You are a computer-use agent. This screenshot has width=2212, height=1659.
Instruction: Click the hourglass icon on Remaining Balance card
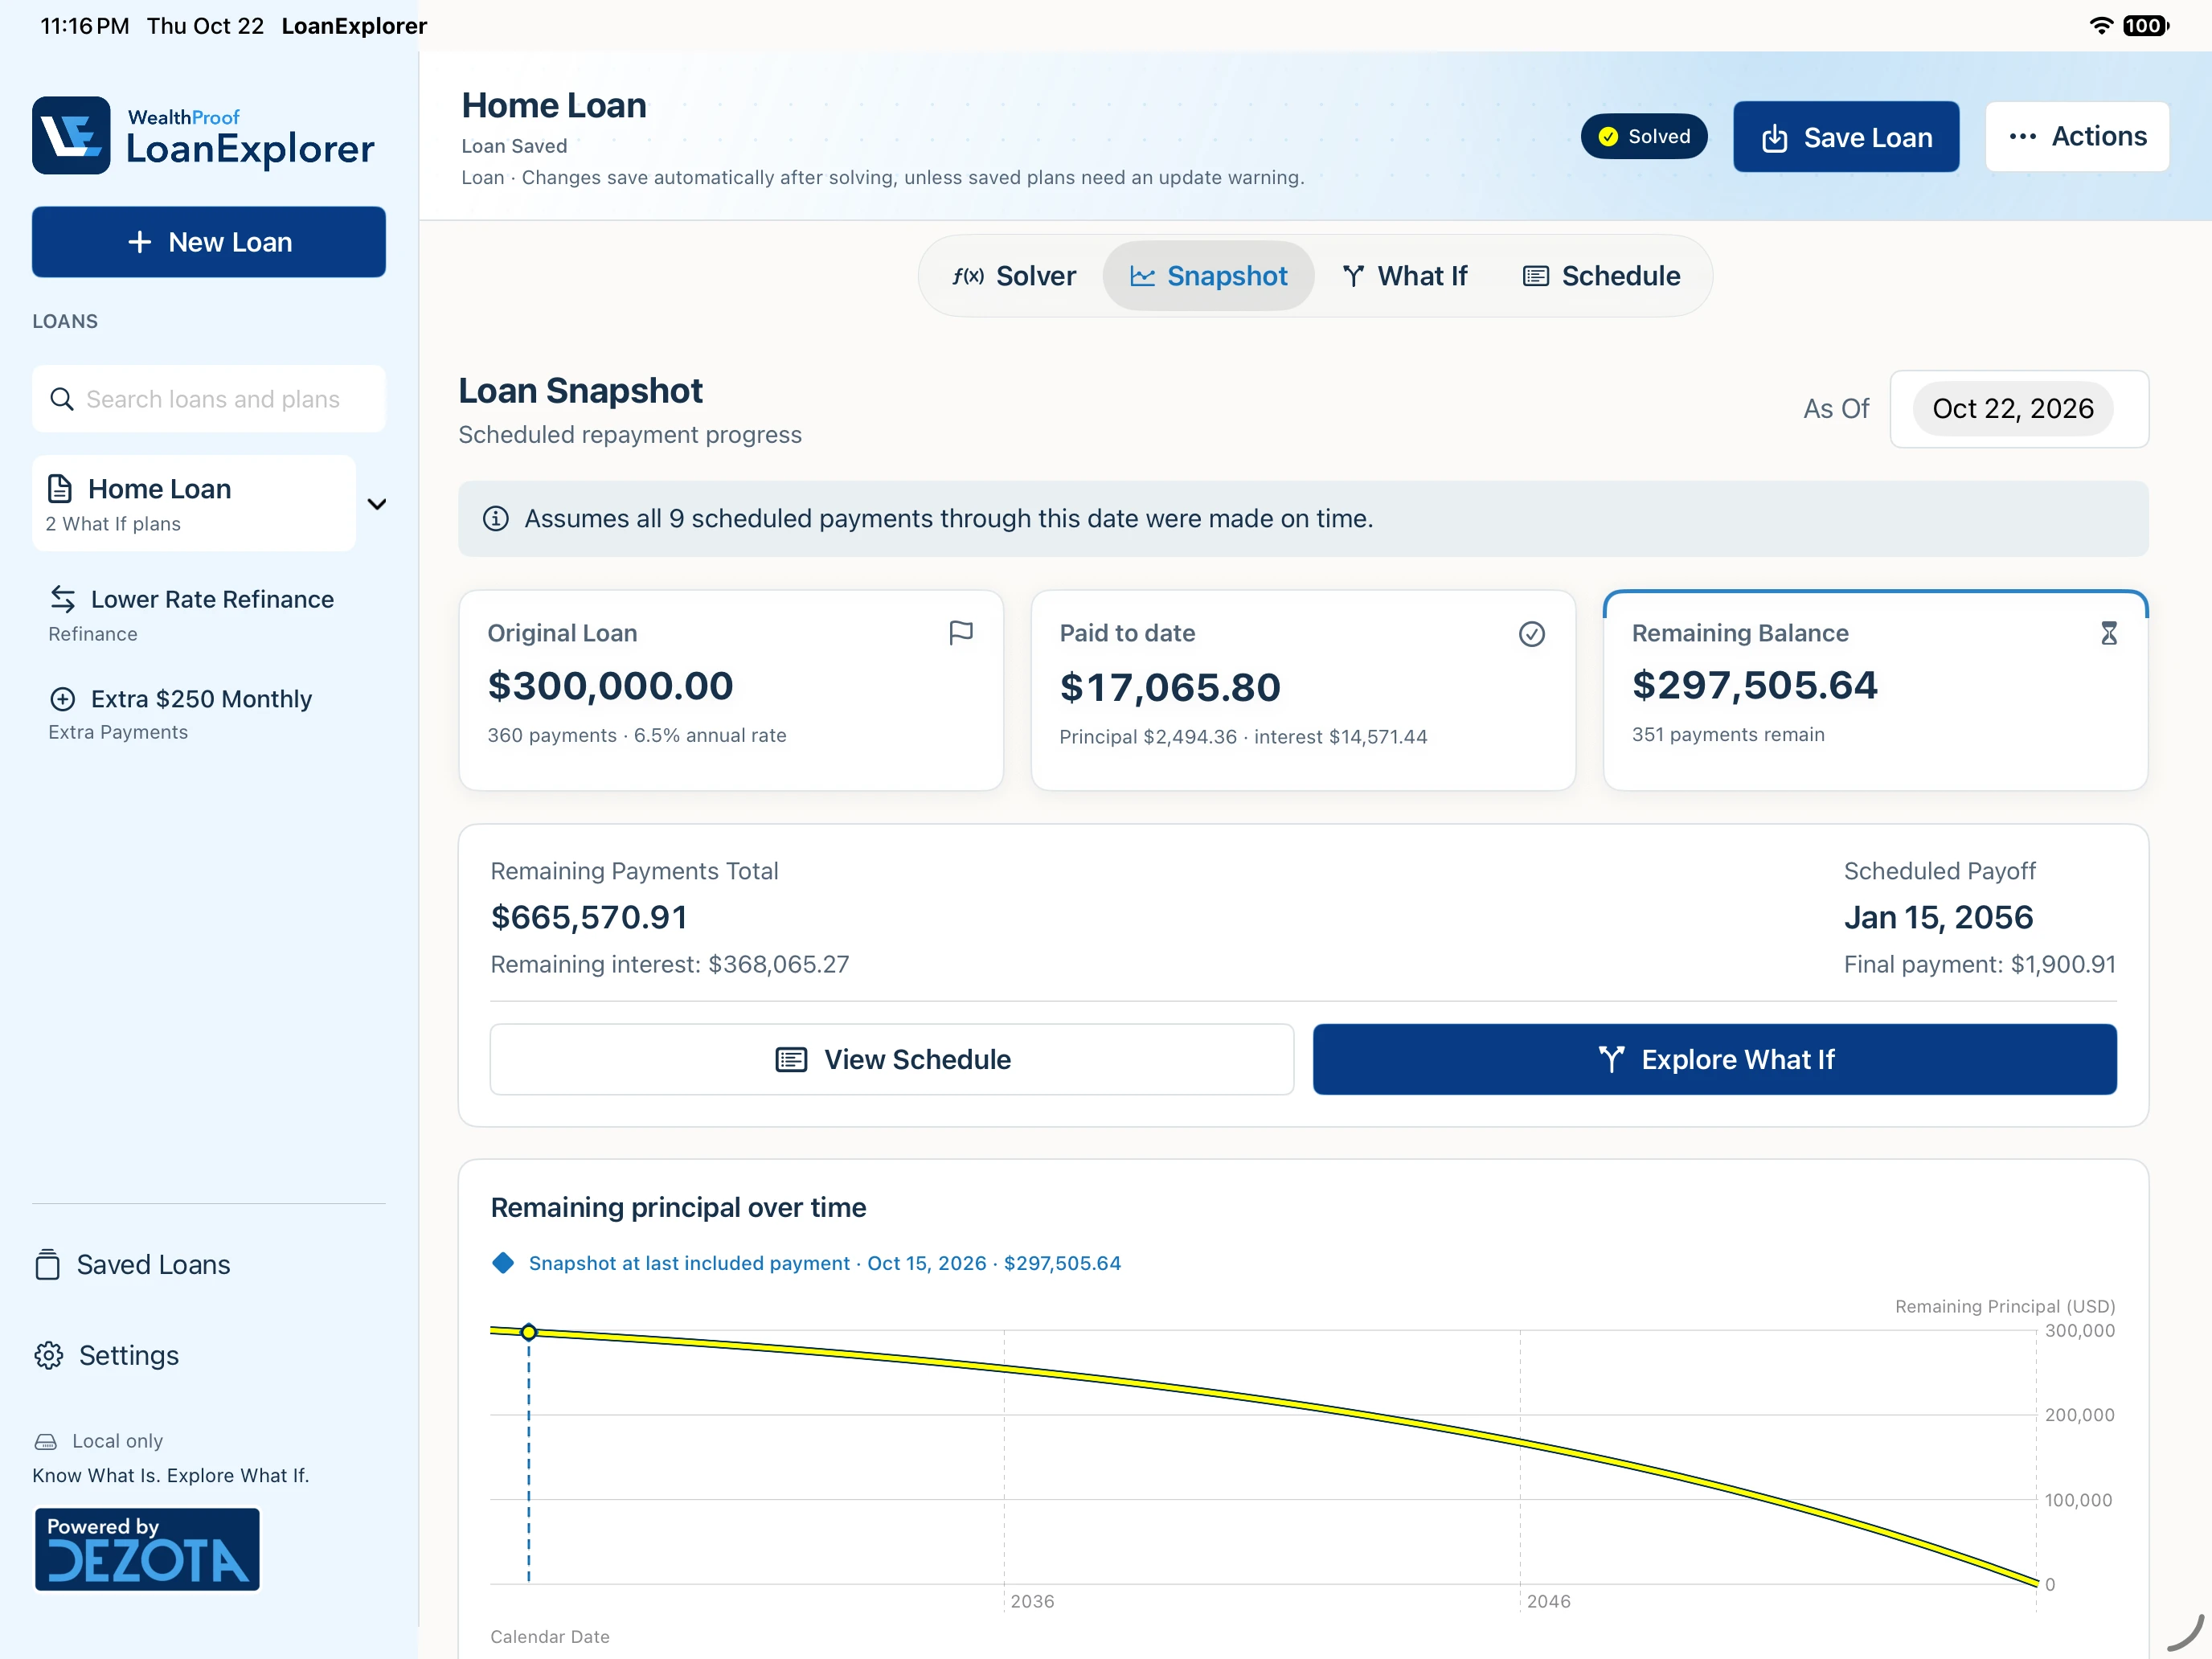[2108, 633]
